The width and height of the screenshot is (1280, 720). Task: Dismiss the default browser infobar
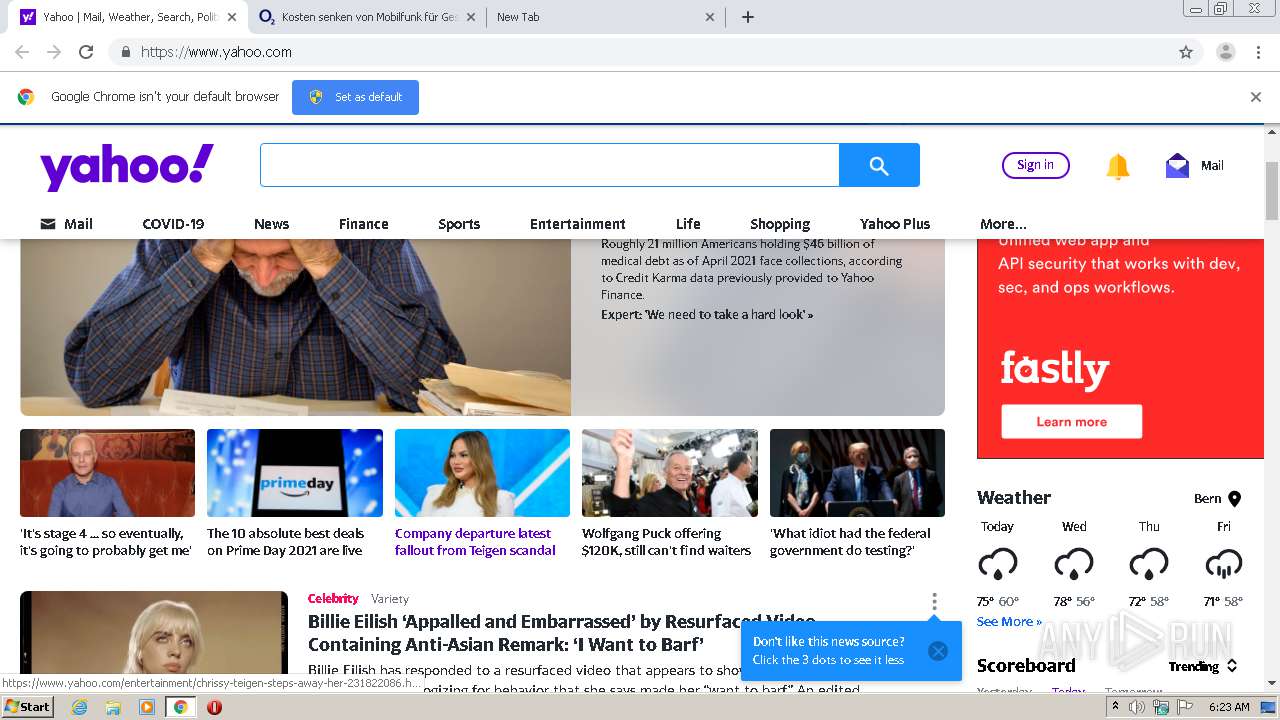(x=1255, y=97)
